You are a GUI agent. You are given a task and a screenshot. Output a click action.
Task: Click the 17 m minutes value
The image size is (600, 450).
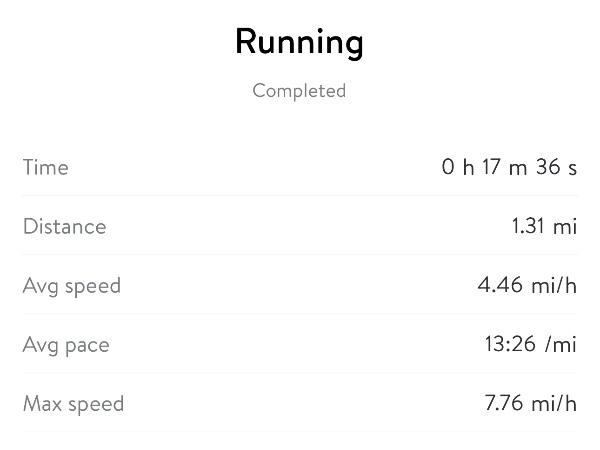pos(505,167)
